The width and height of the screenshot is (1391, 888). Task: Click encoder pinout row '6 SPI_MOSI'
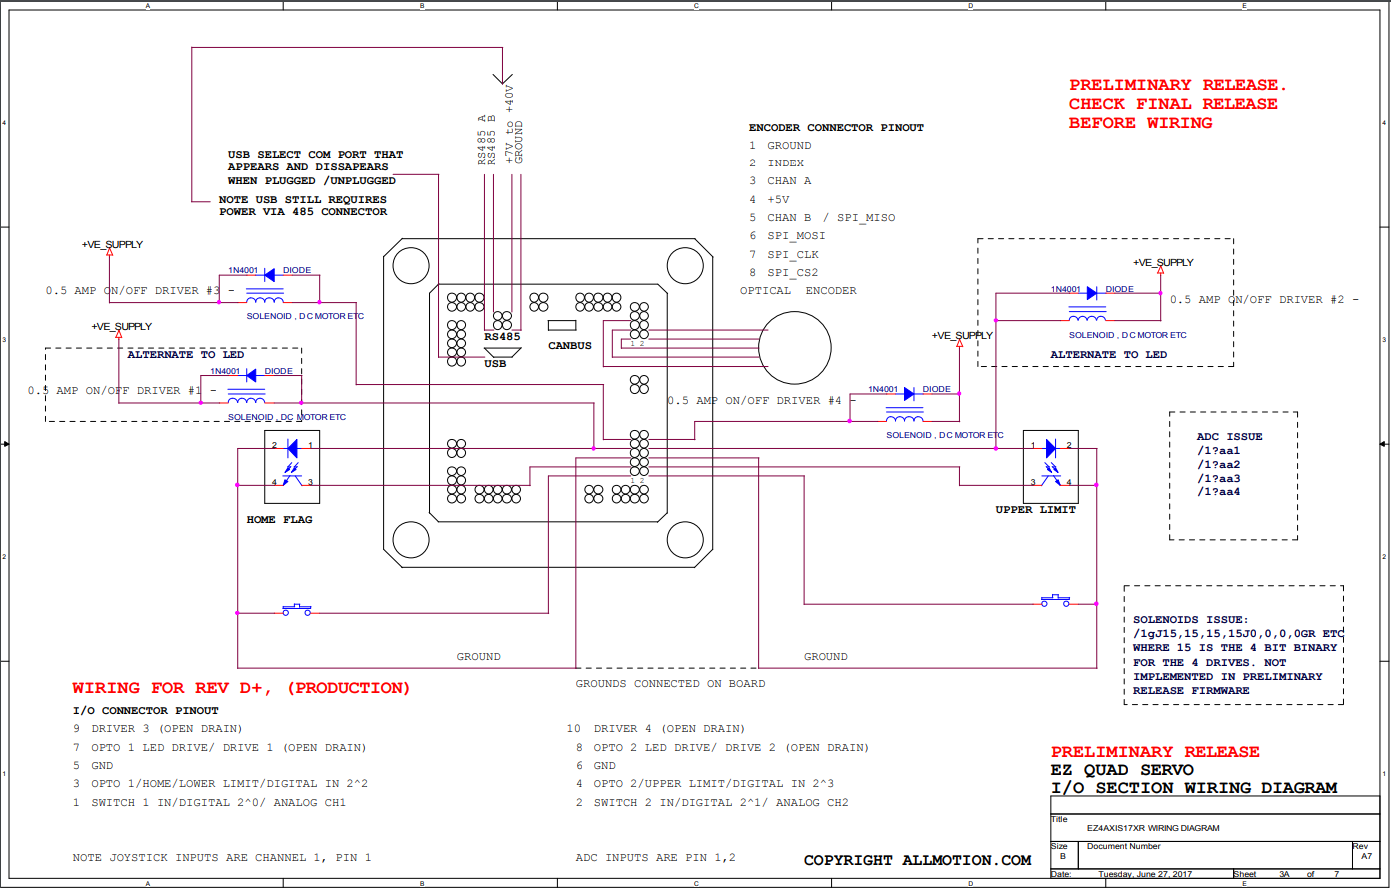coord(787,236)
